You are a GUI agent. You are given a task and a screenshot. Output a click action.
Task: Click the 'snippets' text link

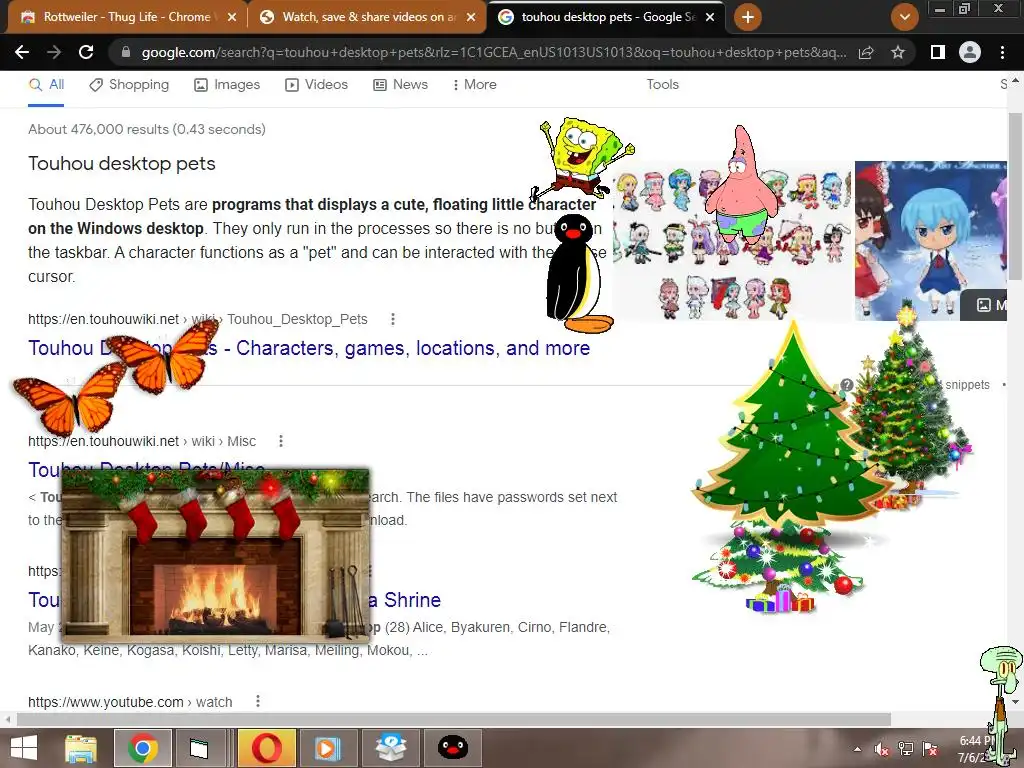pyautogui.click(x=967, y=385)
